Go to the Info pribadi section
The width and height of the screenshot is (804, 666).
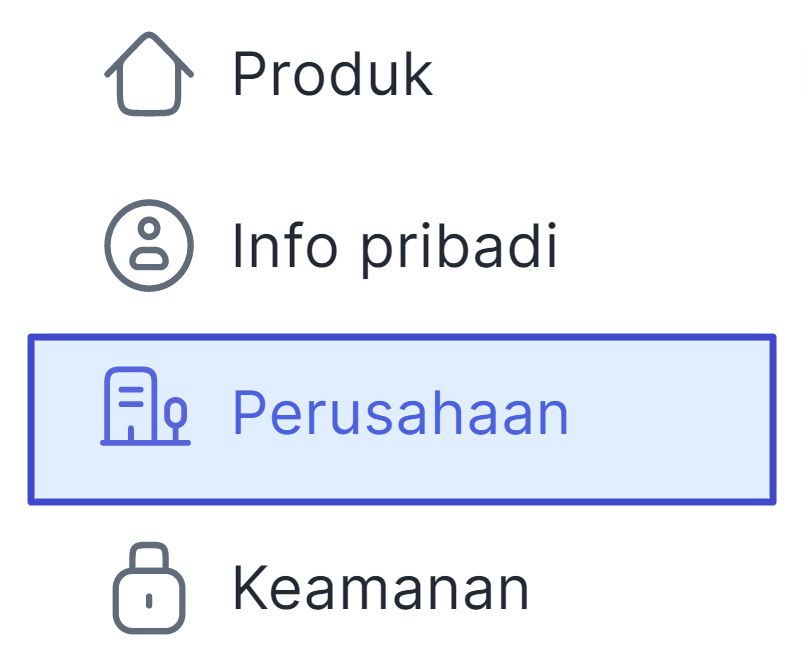click(x=402, y=246)
